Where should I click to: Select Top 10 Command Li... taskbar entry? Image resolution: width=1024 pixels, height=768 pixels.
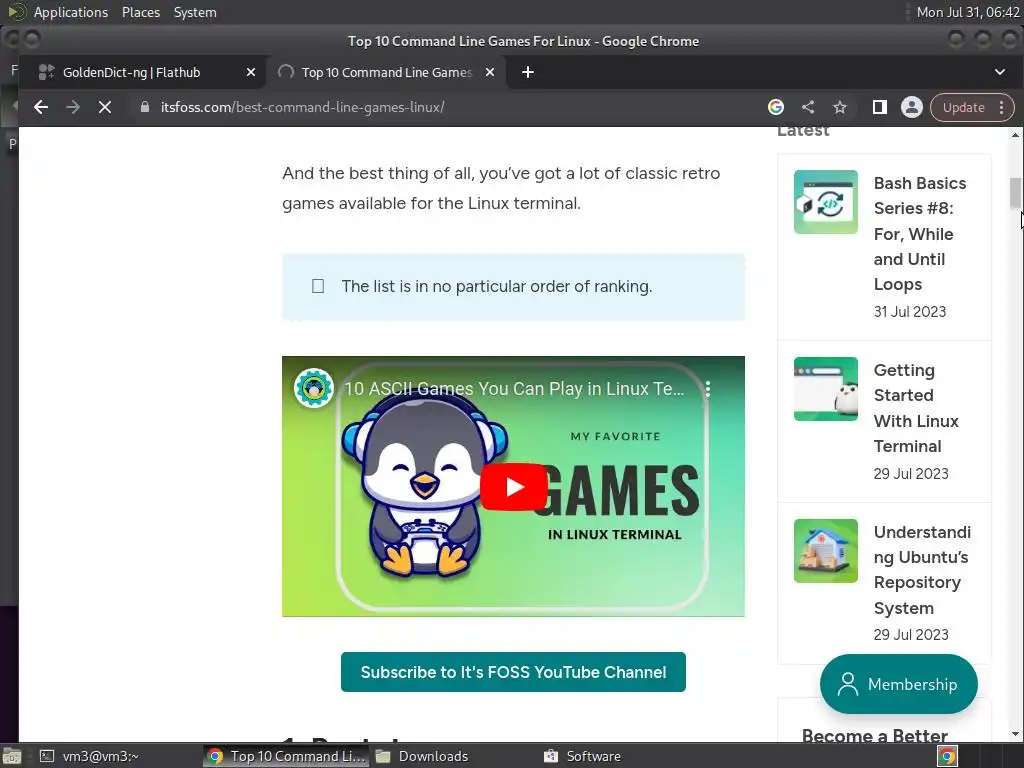pos(285,756)
